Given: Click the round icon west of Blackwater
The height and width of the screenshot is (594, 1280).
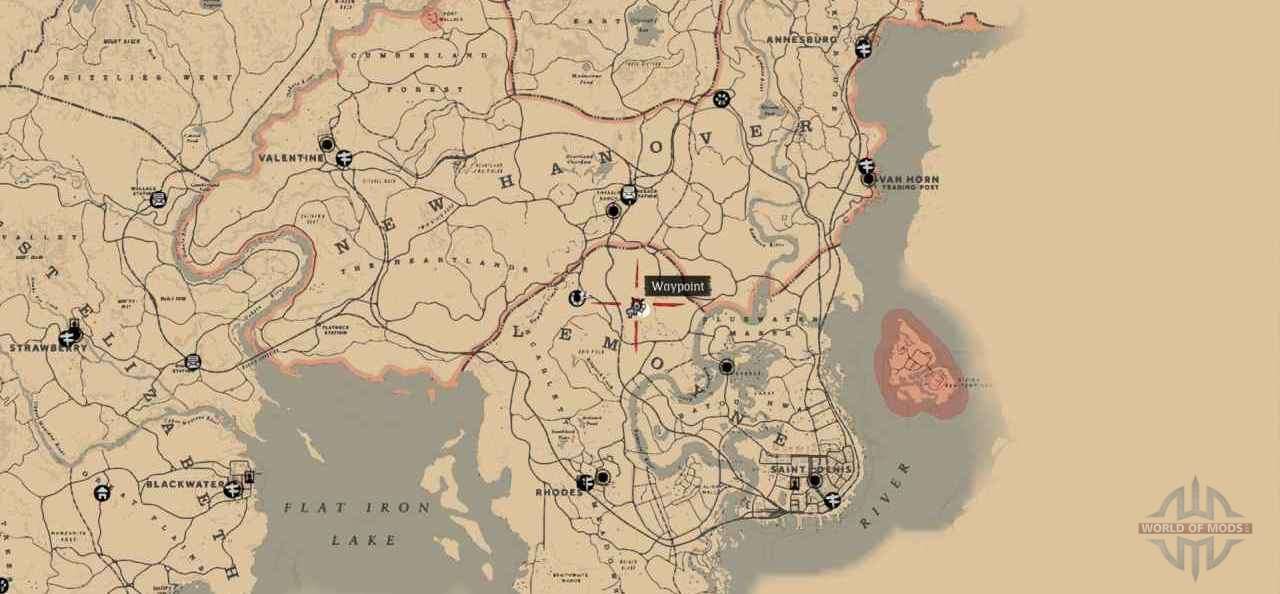Looking at the screenshot, I should pos(101,492).
